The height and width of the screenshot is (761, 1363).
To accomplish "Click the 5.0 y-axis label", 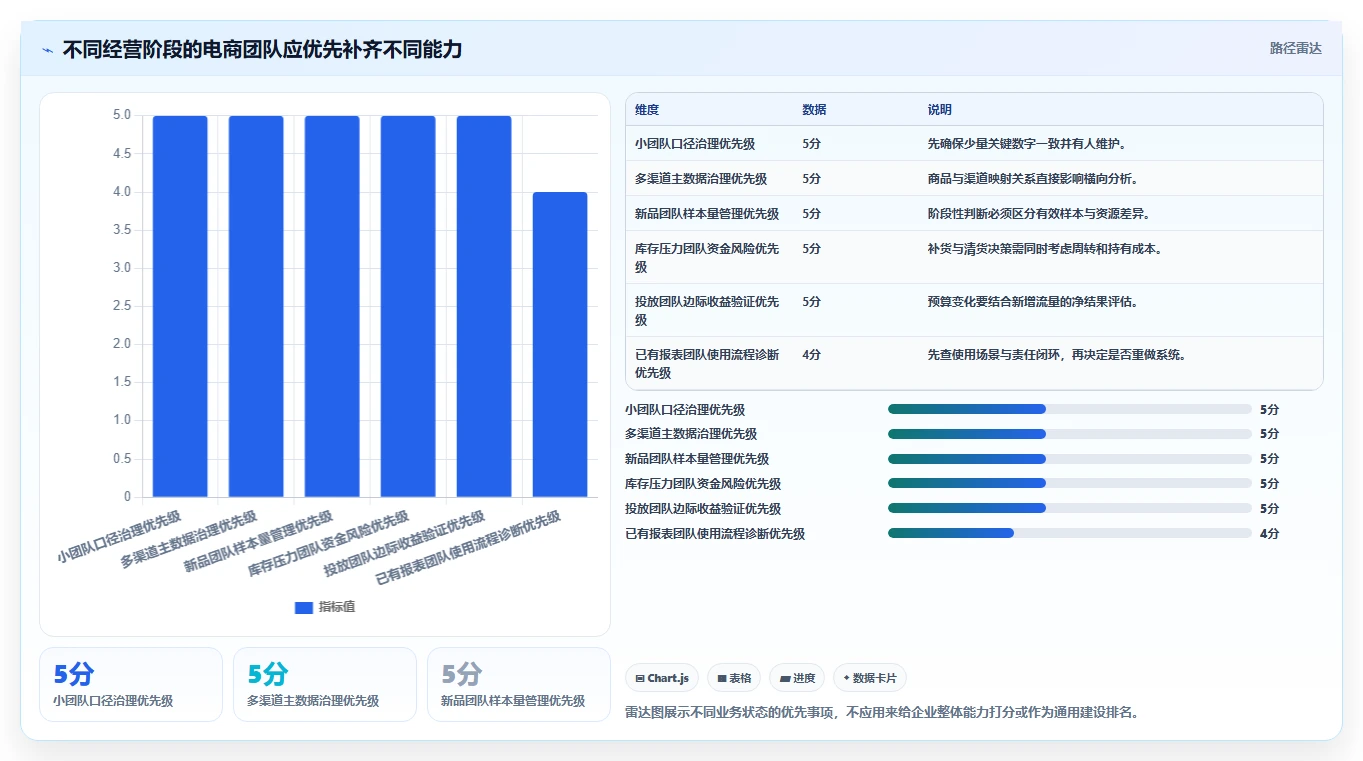I will [x=121, y=116].
